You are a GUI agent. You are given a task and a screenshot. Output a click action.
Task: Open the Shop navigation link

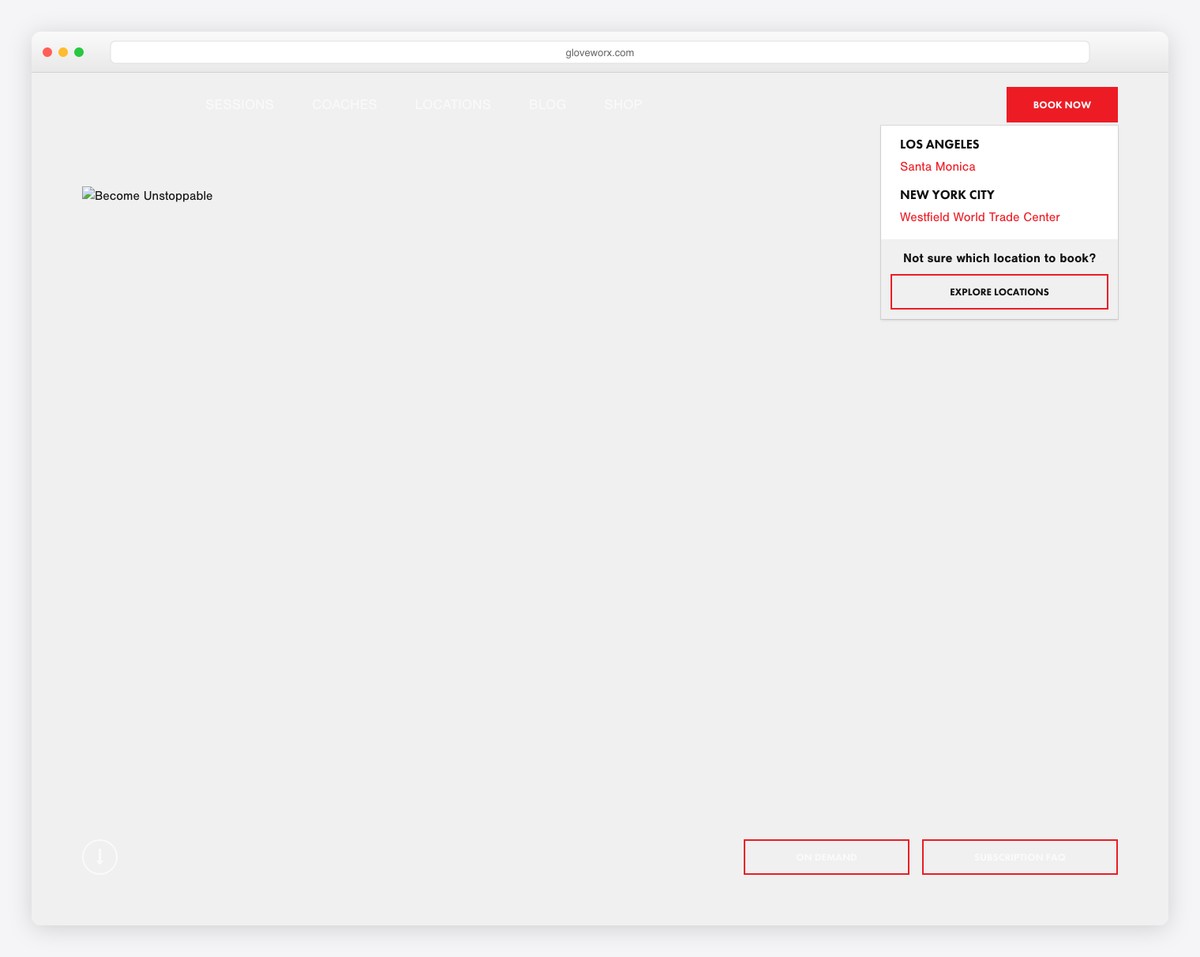click(x=623, y=104)
